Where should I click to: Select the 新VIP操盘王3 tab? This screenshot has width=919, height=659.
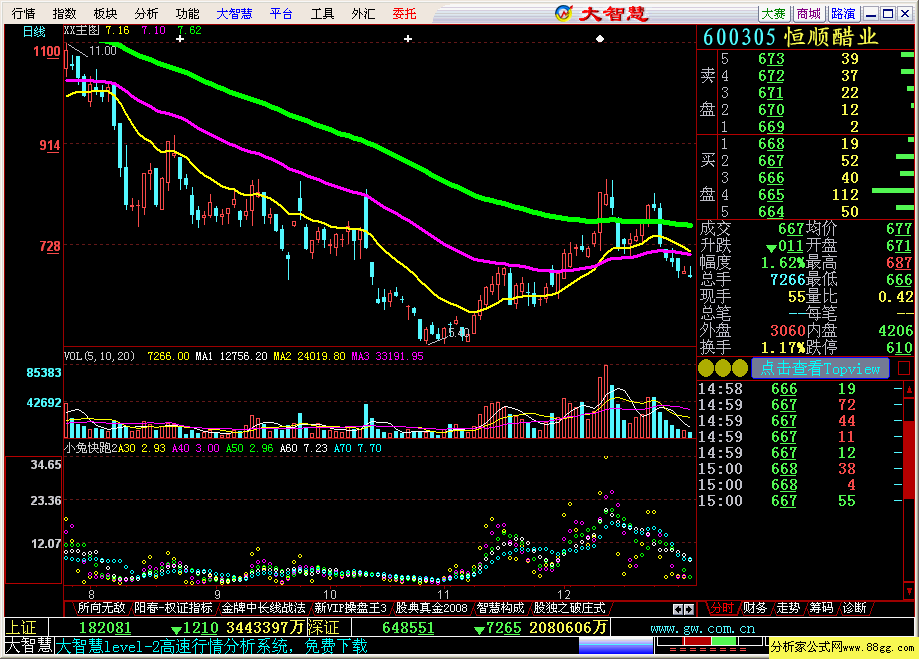pos(350,608)
